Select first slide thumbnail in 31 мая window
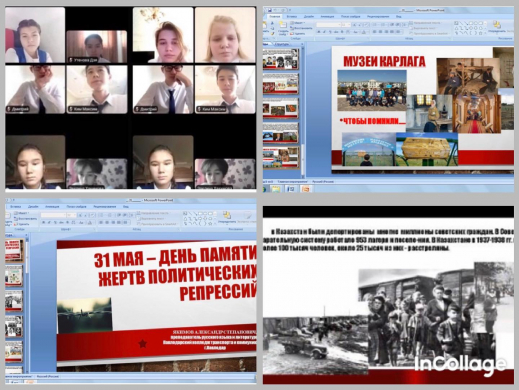Screen dimensions: 519x390 pyautogui.click(x=14, y=250)
